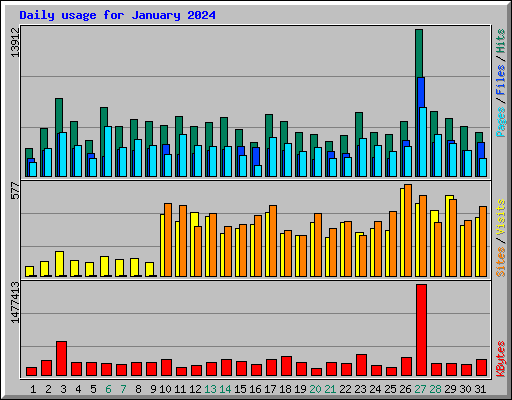Viewport: 512px width, 400px height.
Task: Click the chart title 'Daily usage for January 2024'
Action: pyautogui.click(x=117, y=15)
